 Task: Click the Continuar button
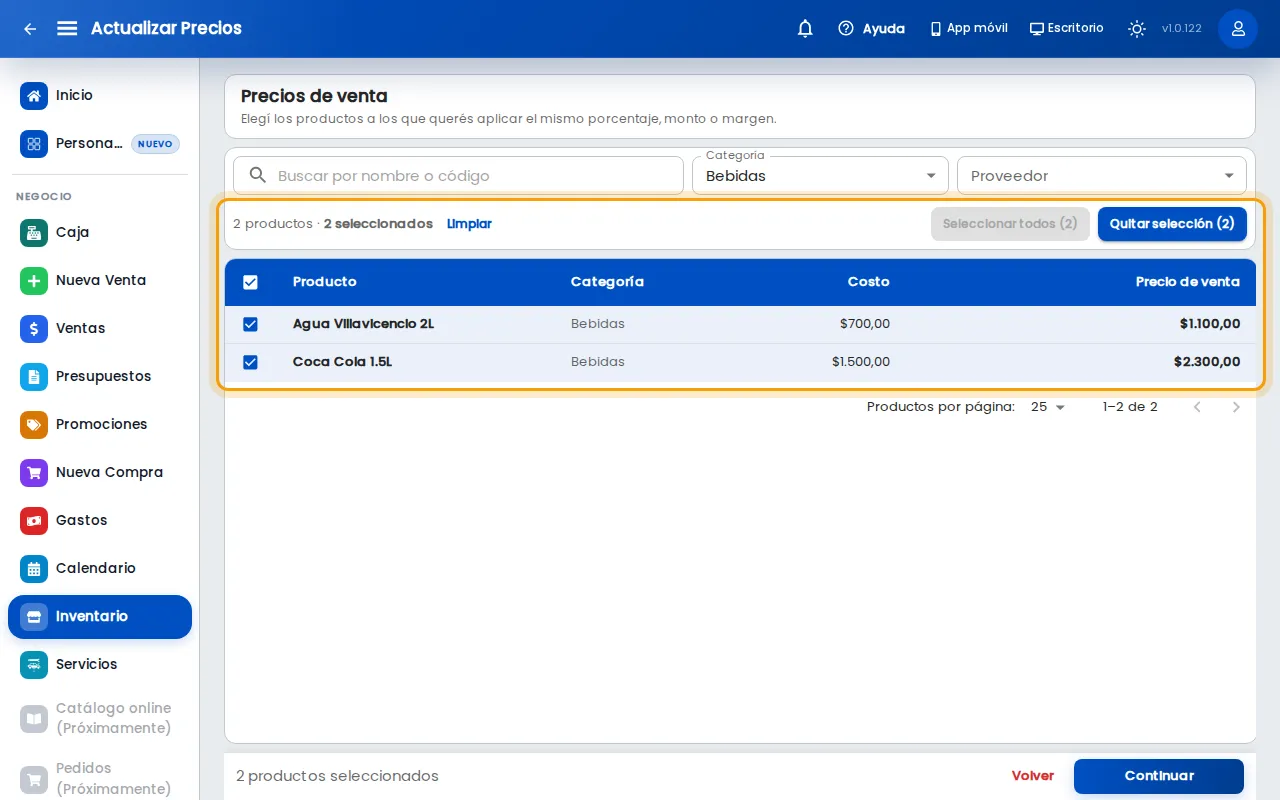pos(1159,776)
